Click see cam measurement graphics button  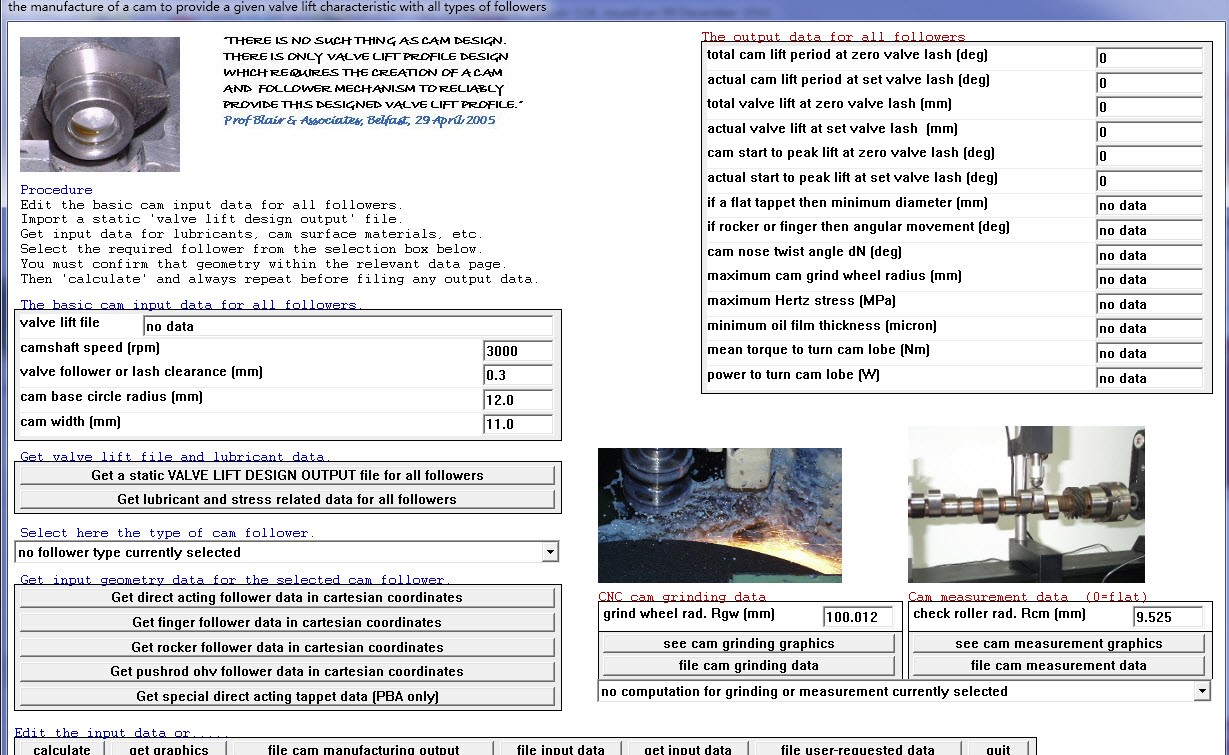[1058, 643]
